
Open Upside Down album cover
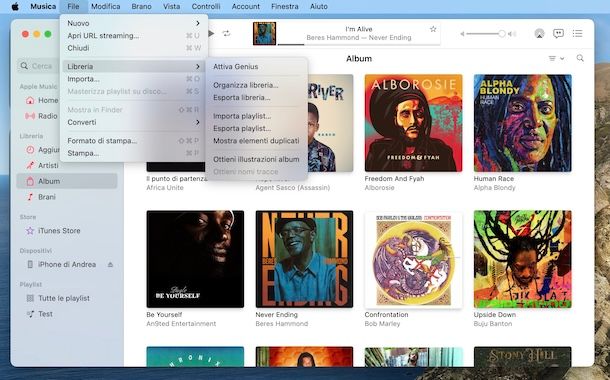click(x=522, y=259)
